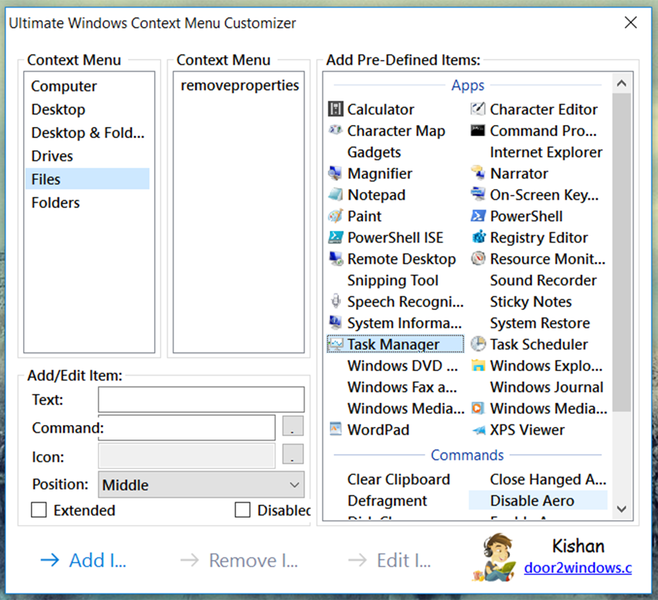Choose Windows DVD ... from Apps list
Image resolution: width=658 pixels, height=600 pixels.
click(402, 366)
